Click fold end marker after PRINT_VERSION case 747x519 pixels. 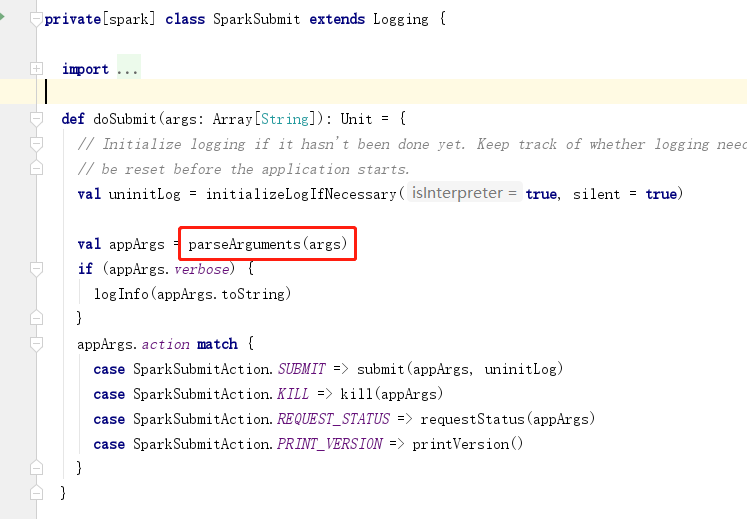36,468
